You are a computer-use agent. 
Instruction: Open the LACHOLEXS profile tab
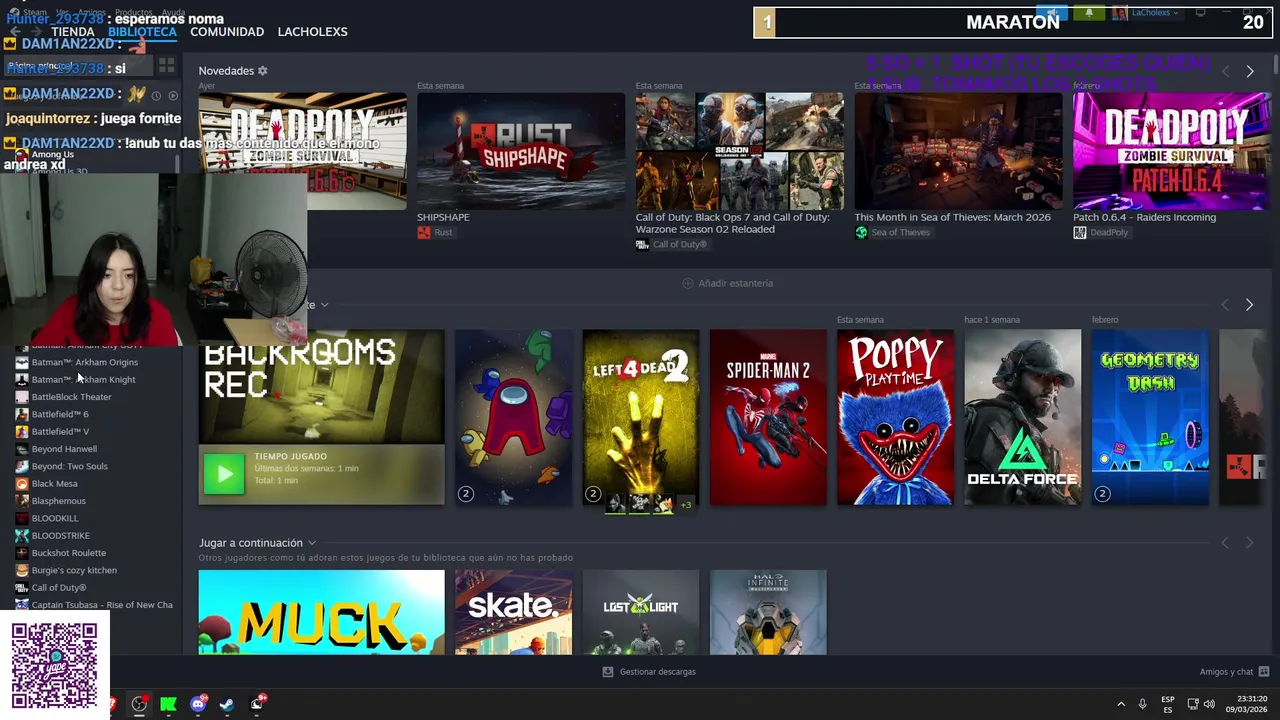(312, 32)
